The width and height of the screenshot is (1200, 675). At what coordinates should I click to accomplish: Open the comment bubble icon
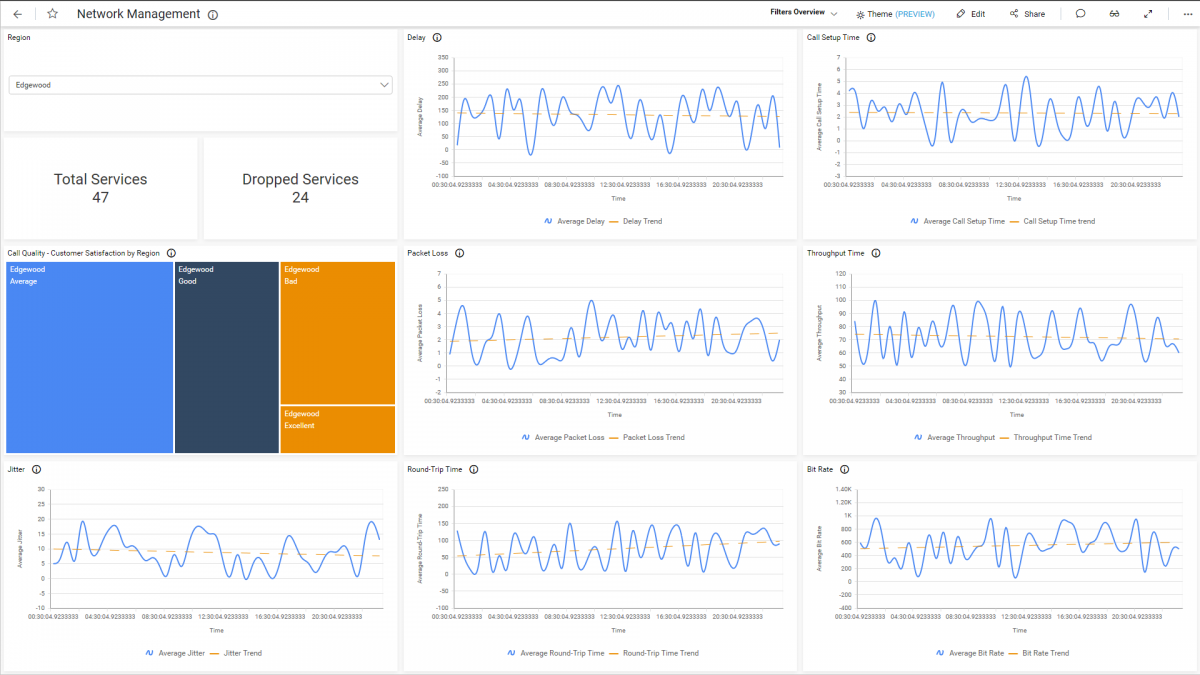(x=1082, y=13)
